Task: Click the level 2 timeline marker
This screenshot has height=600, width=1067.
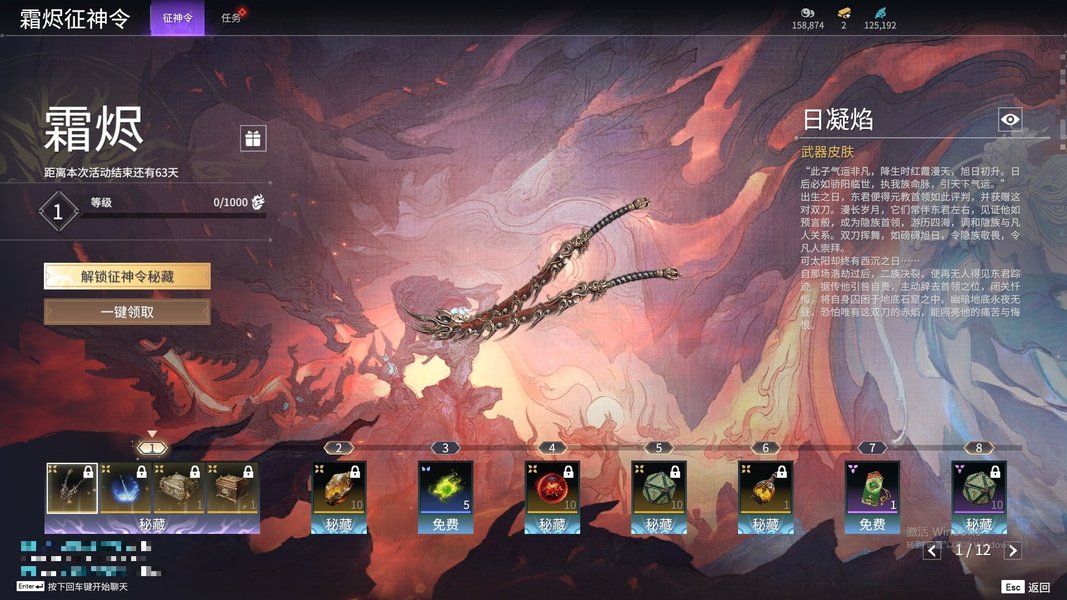Action: (339, 448)
